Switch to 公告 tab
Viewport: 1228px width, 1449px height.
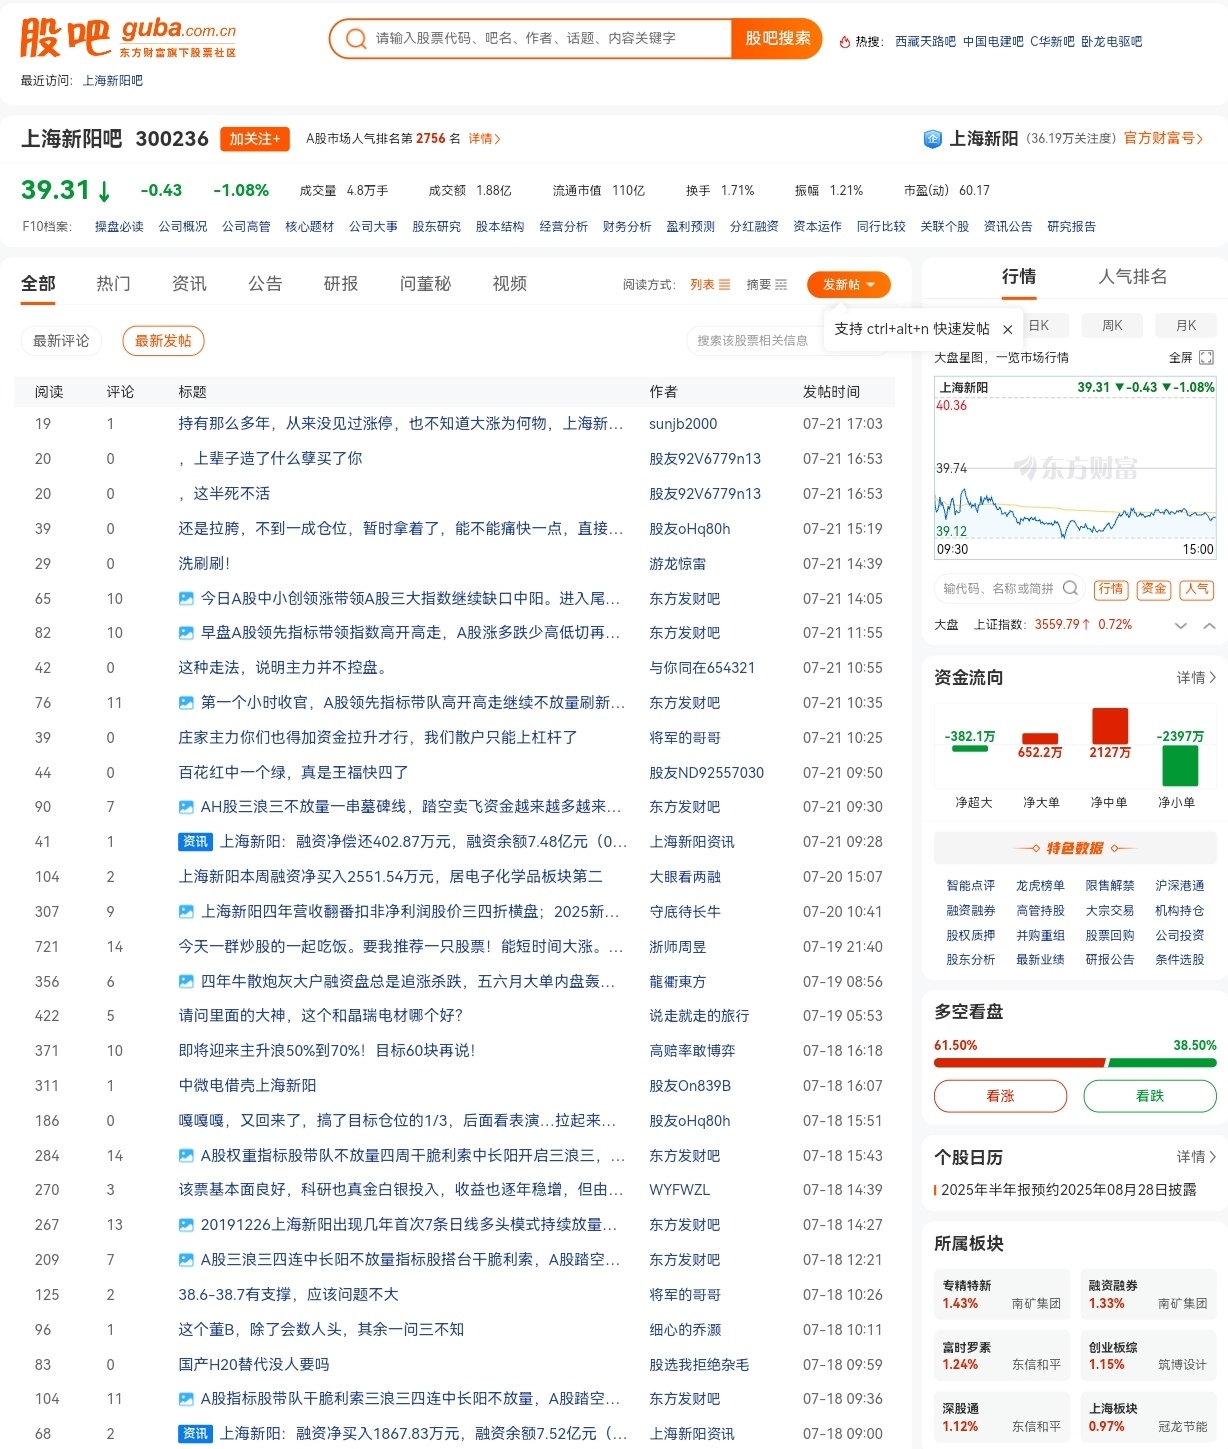pyautogui.click(x=265, y=284)
